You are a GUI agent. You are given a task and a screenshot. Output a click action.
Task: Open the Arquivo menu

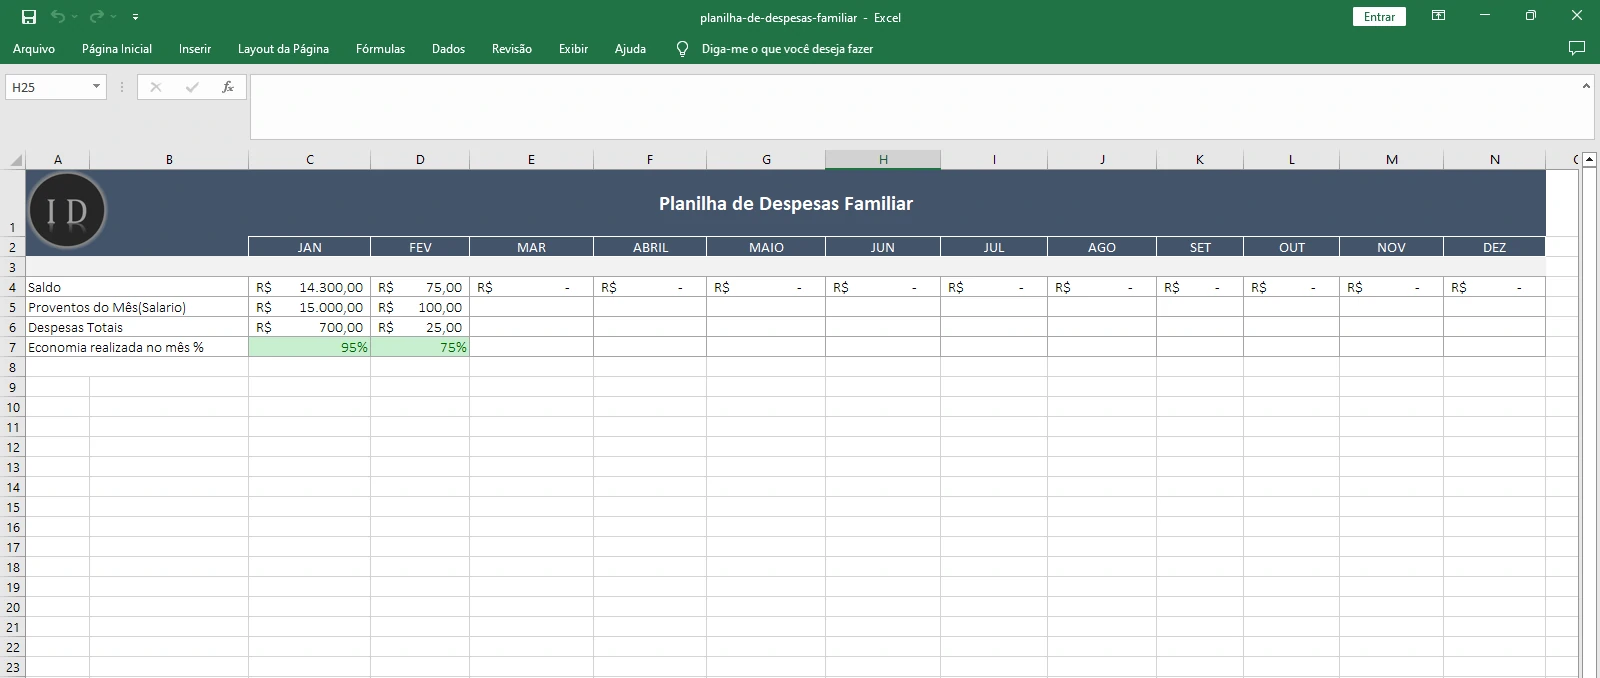pyautogui.click(x=34, y=48)
